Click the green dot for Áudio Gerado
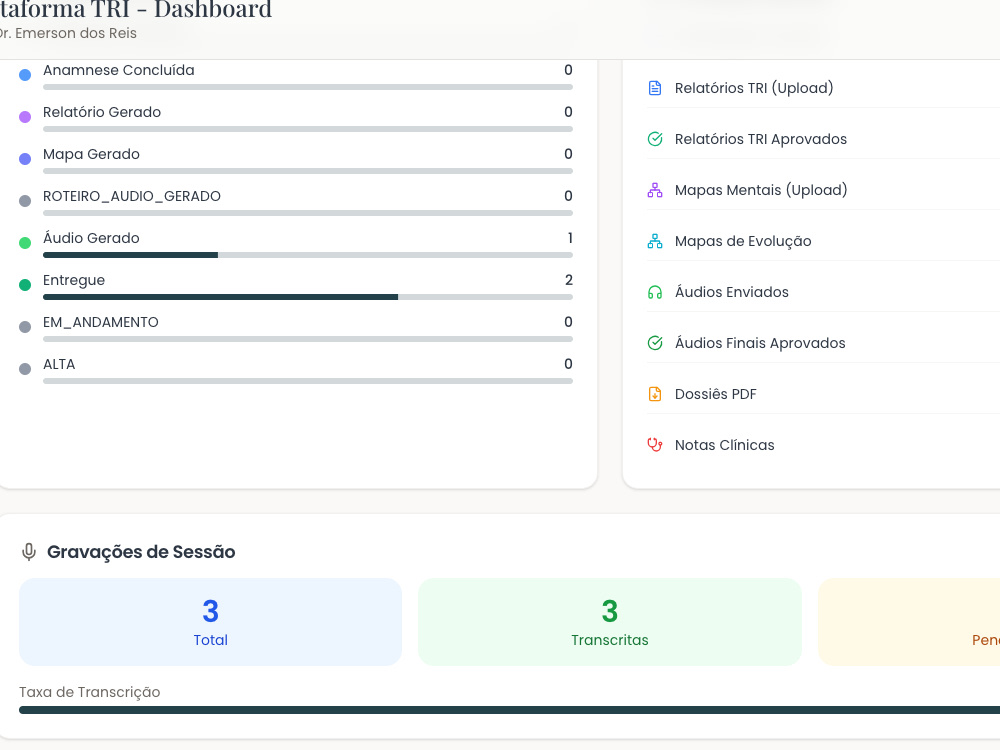1000x750 pixels. [x=25, y=243]
